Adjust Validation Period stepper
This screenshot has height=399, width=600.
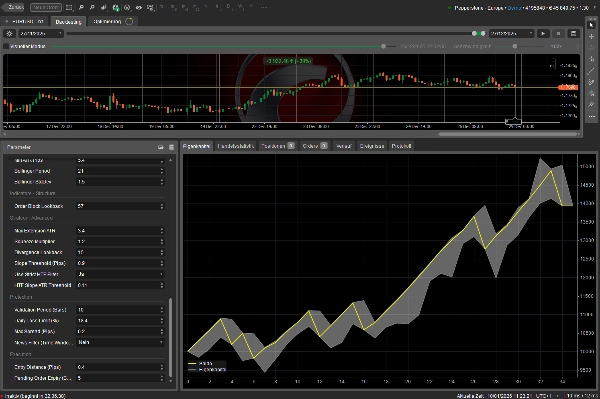[x=162, y=310]
